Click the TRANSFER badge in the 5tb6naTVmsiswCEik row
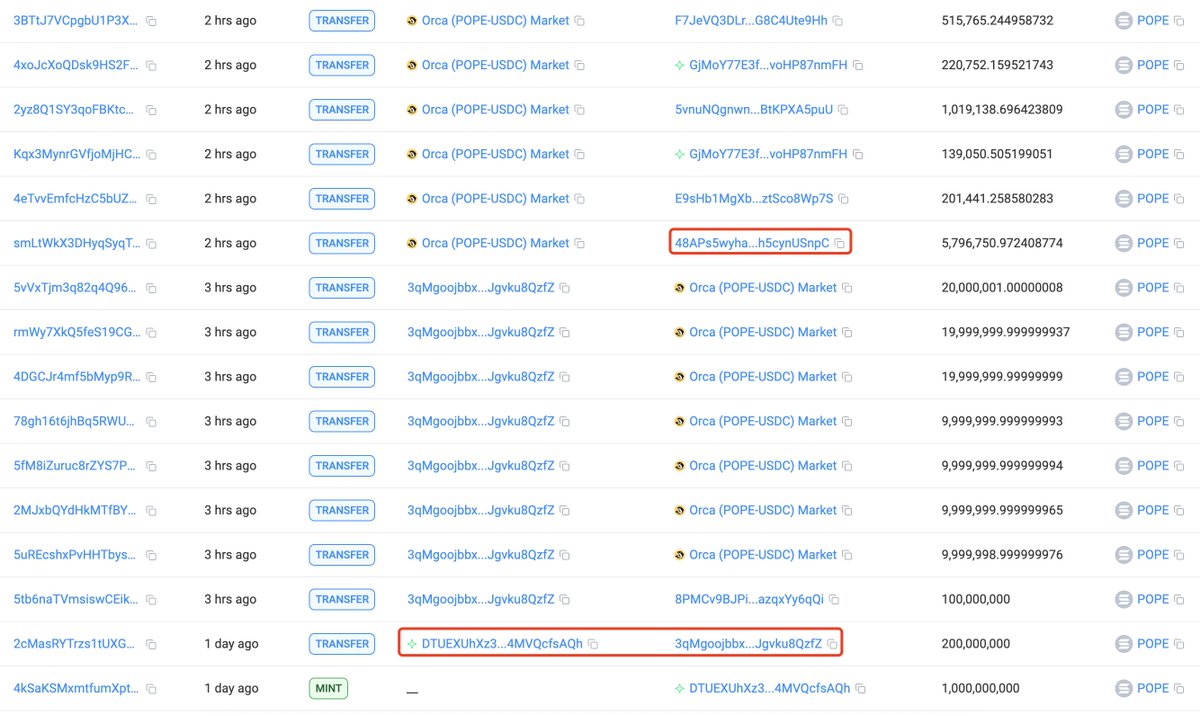The width and height of the screenshot is (1200, 715). tap(342, 599)
